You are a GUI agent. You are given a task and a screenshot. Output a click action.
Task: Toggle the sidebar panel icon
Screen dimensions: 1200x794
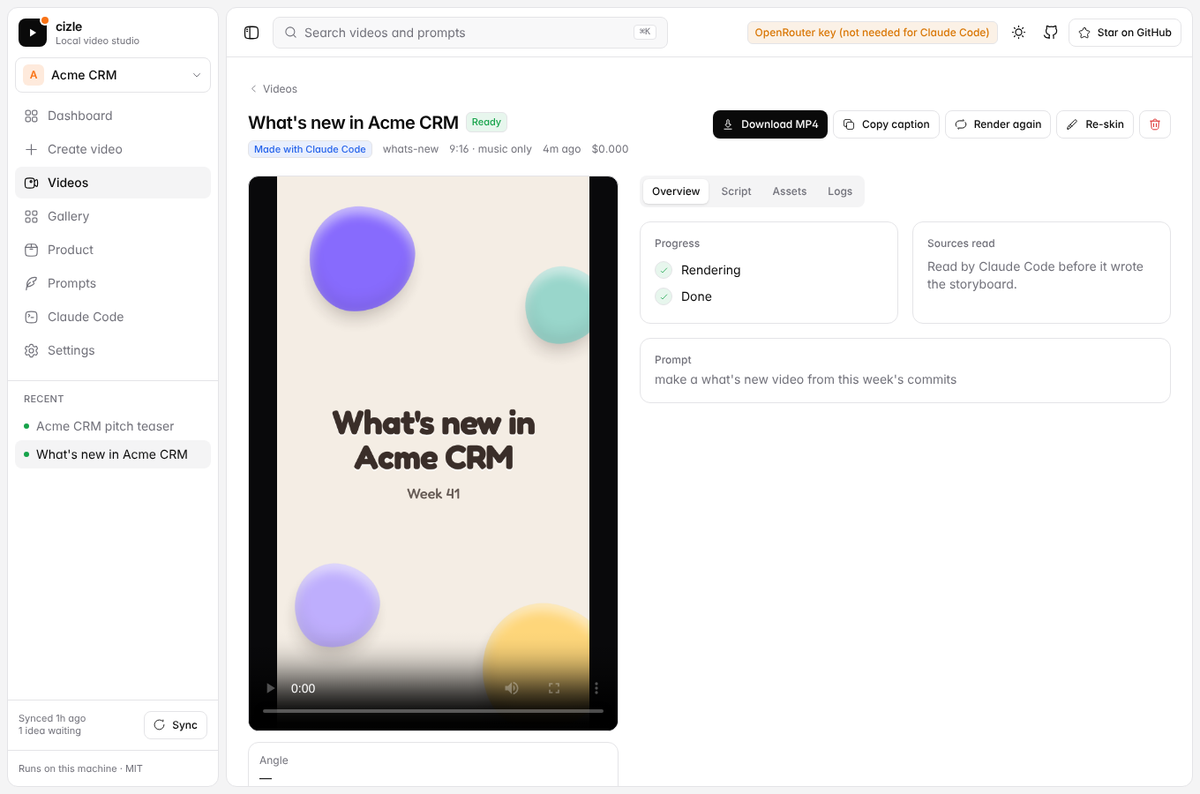point(251,33)
